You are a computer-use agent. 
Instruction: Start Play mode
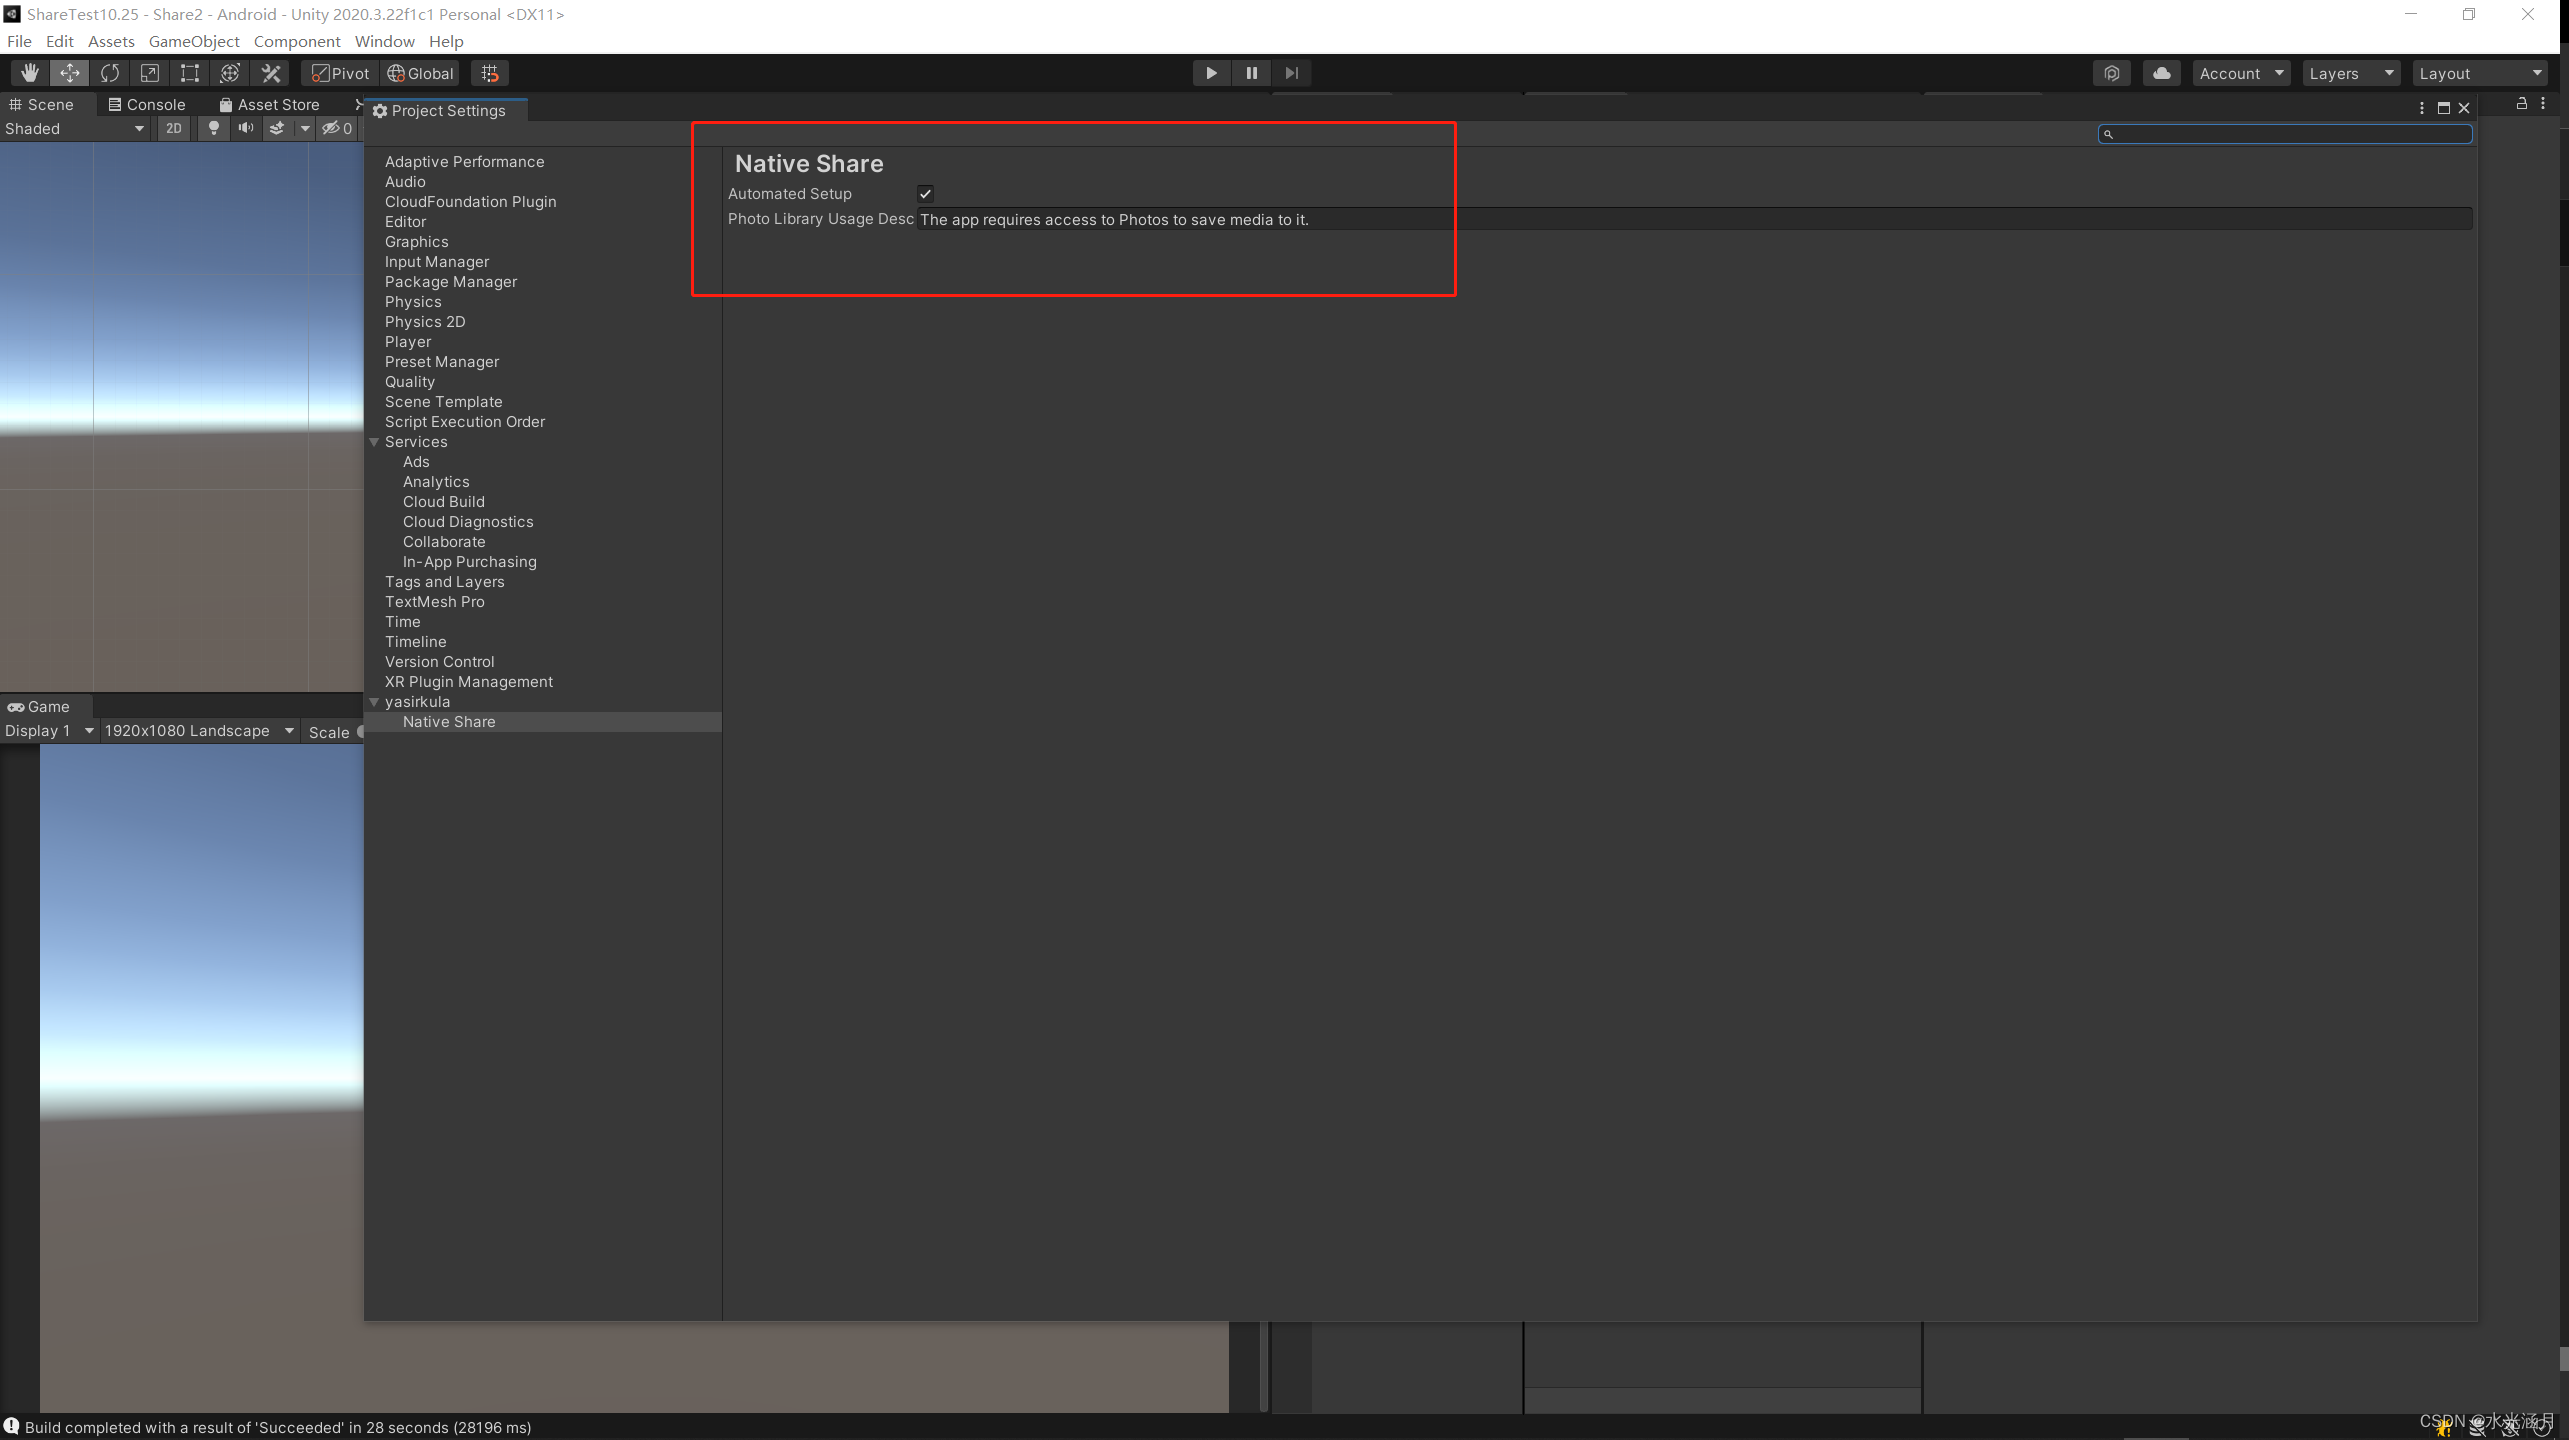click(1211, 73)
